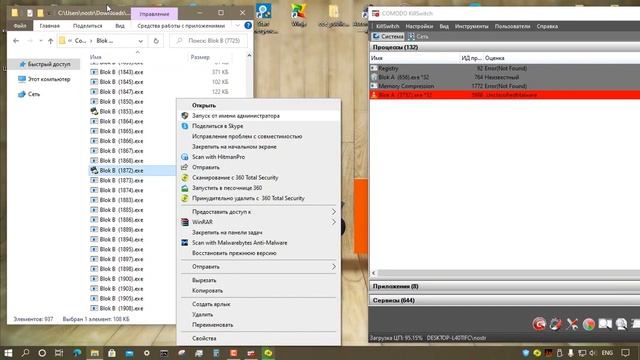Open Explorer Home ribbon tab

click(x=49, y=26)
